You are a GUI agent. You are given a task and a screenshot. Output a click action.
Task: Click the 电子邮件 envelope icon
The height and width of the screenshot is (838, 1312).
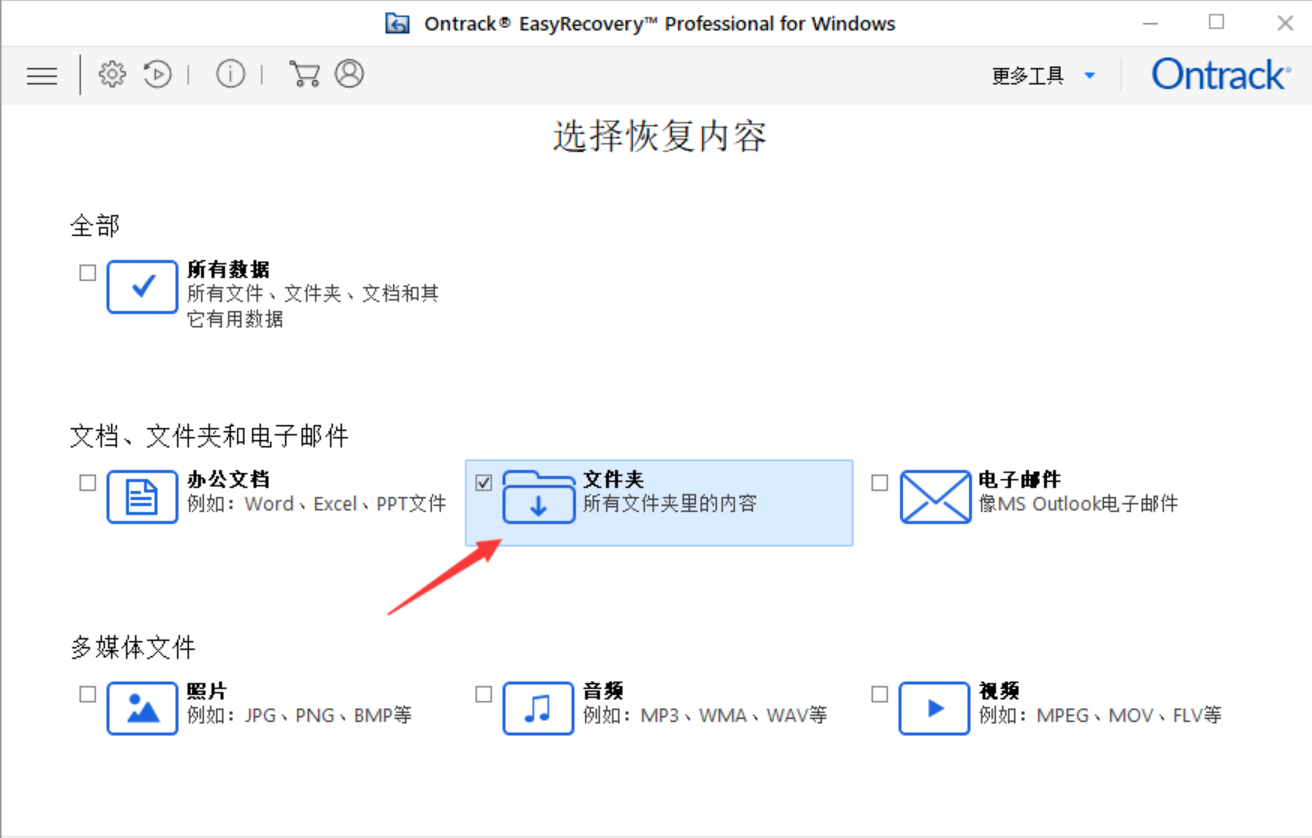coord(935,497)
